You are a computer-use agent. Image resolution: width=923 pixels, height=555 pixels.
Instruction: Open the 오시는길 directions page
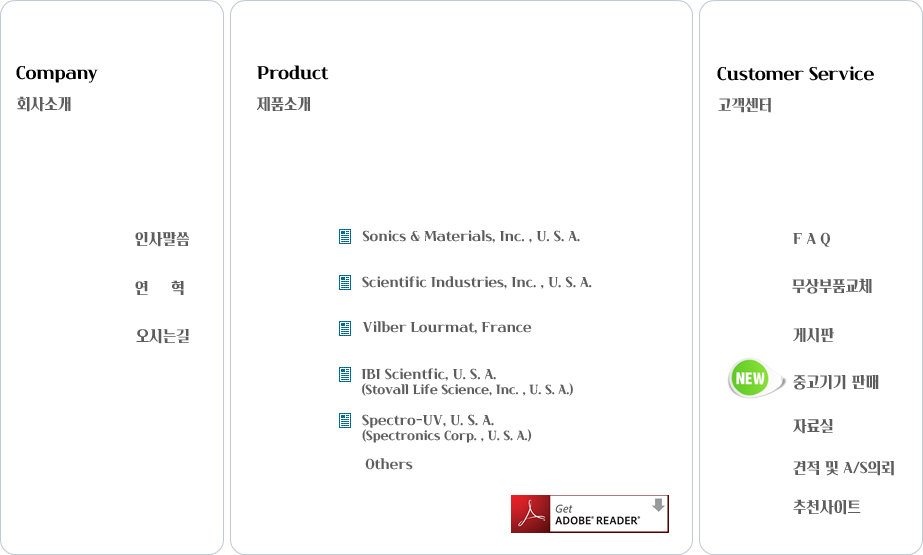click(162, 335)
